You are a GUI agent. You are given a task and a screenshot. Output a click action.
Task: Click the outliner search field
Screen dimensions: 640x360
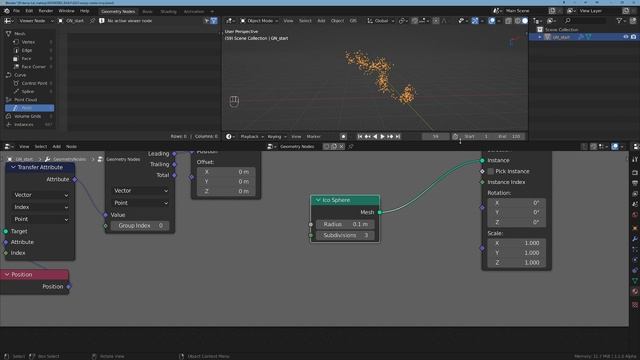[584, 20]
